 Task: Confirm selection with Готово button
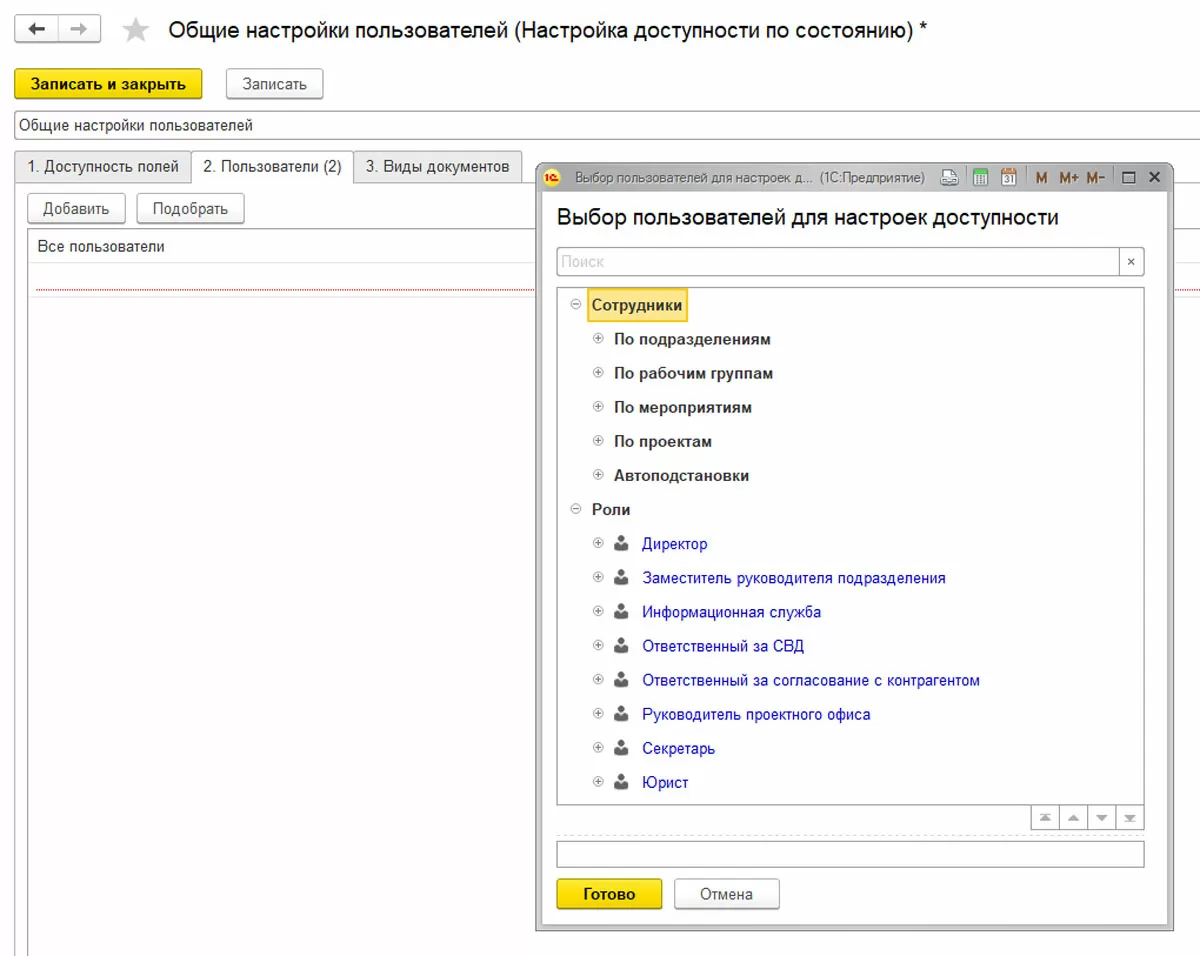tap(609, 894)
